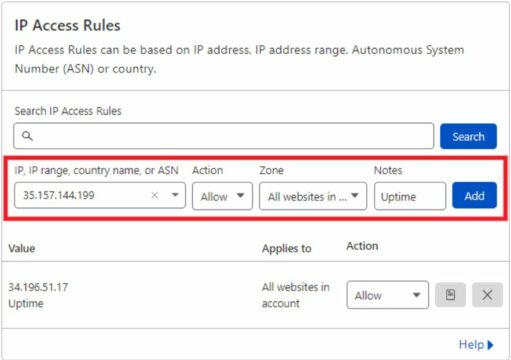Viewport: 511px width, 360px height.
Task: Click the 'Search IP Access Rules' label
Action: (68, 111)
